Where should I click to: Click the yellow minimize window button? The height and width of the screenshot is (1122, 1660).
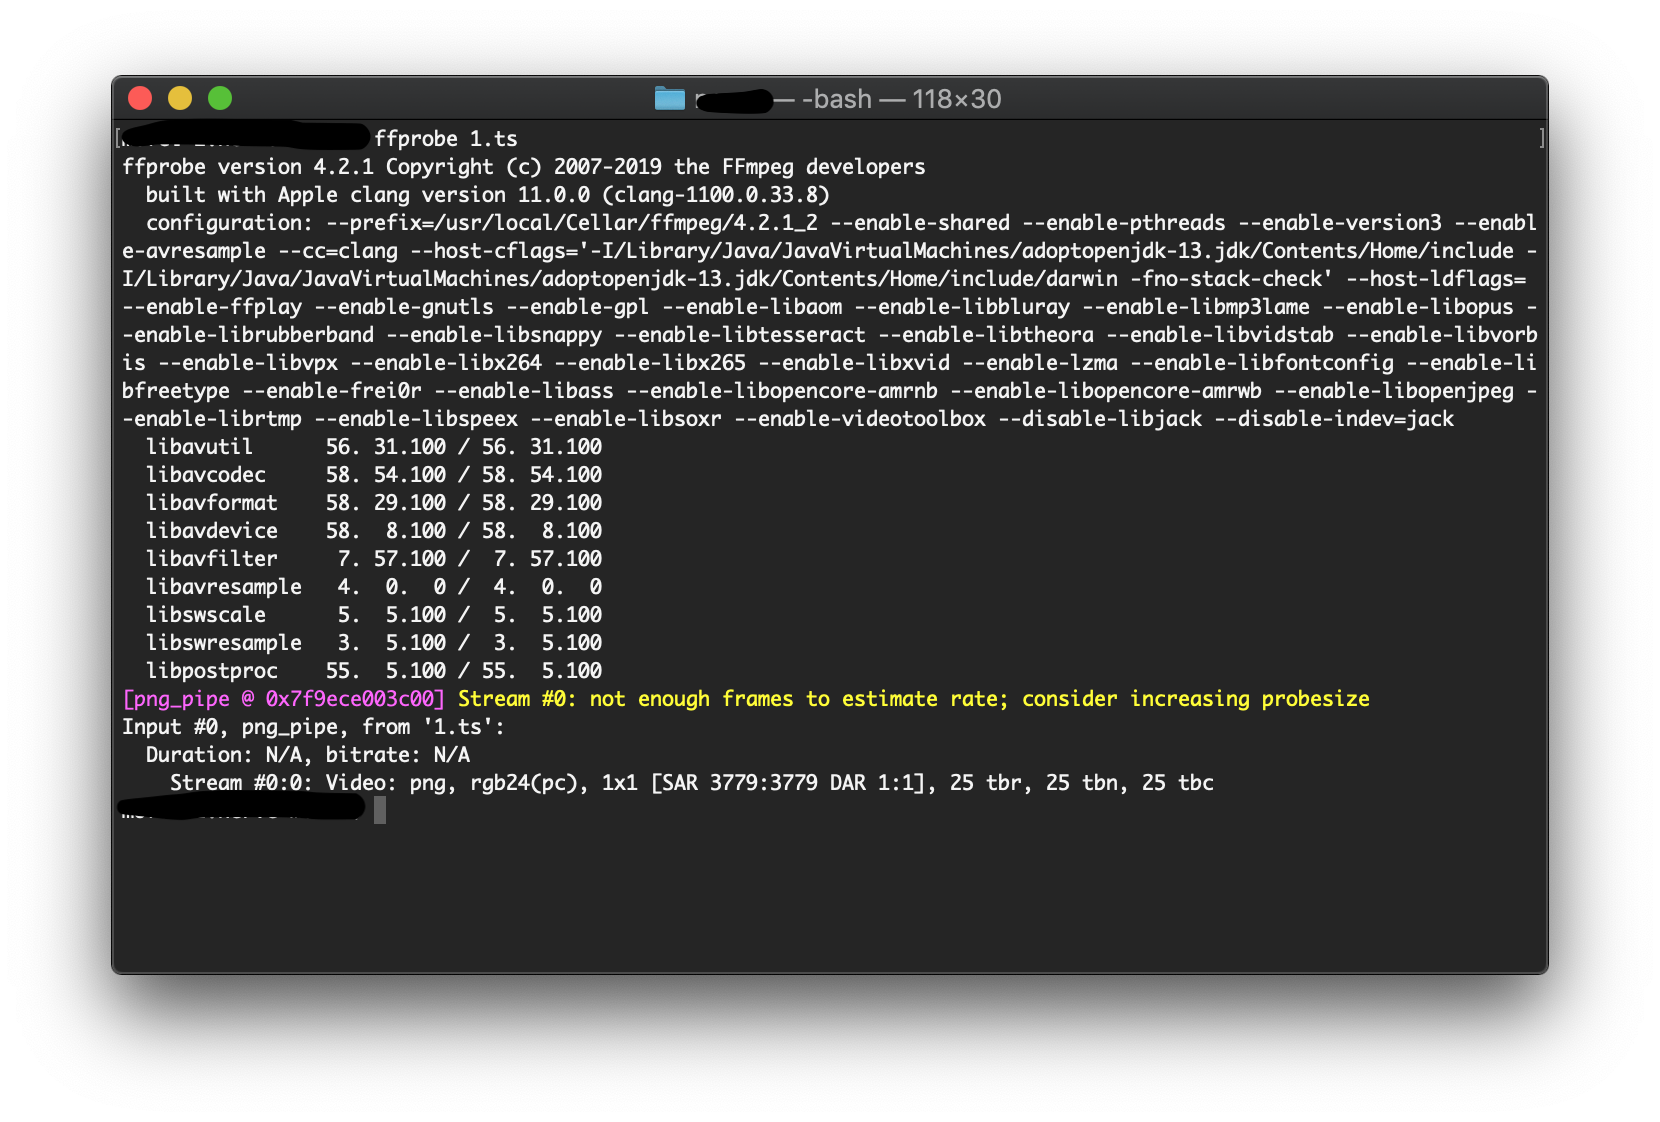click(x=180, y=98)
